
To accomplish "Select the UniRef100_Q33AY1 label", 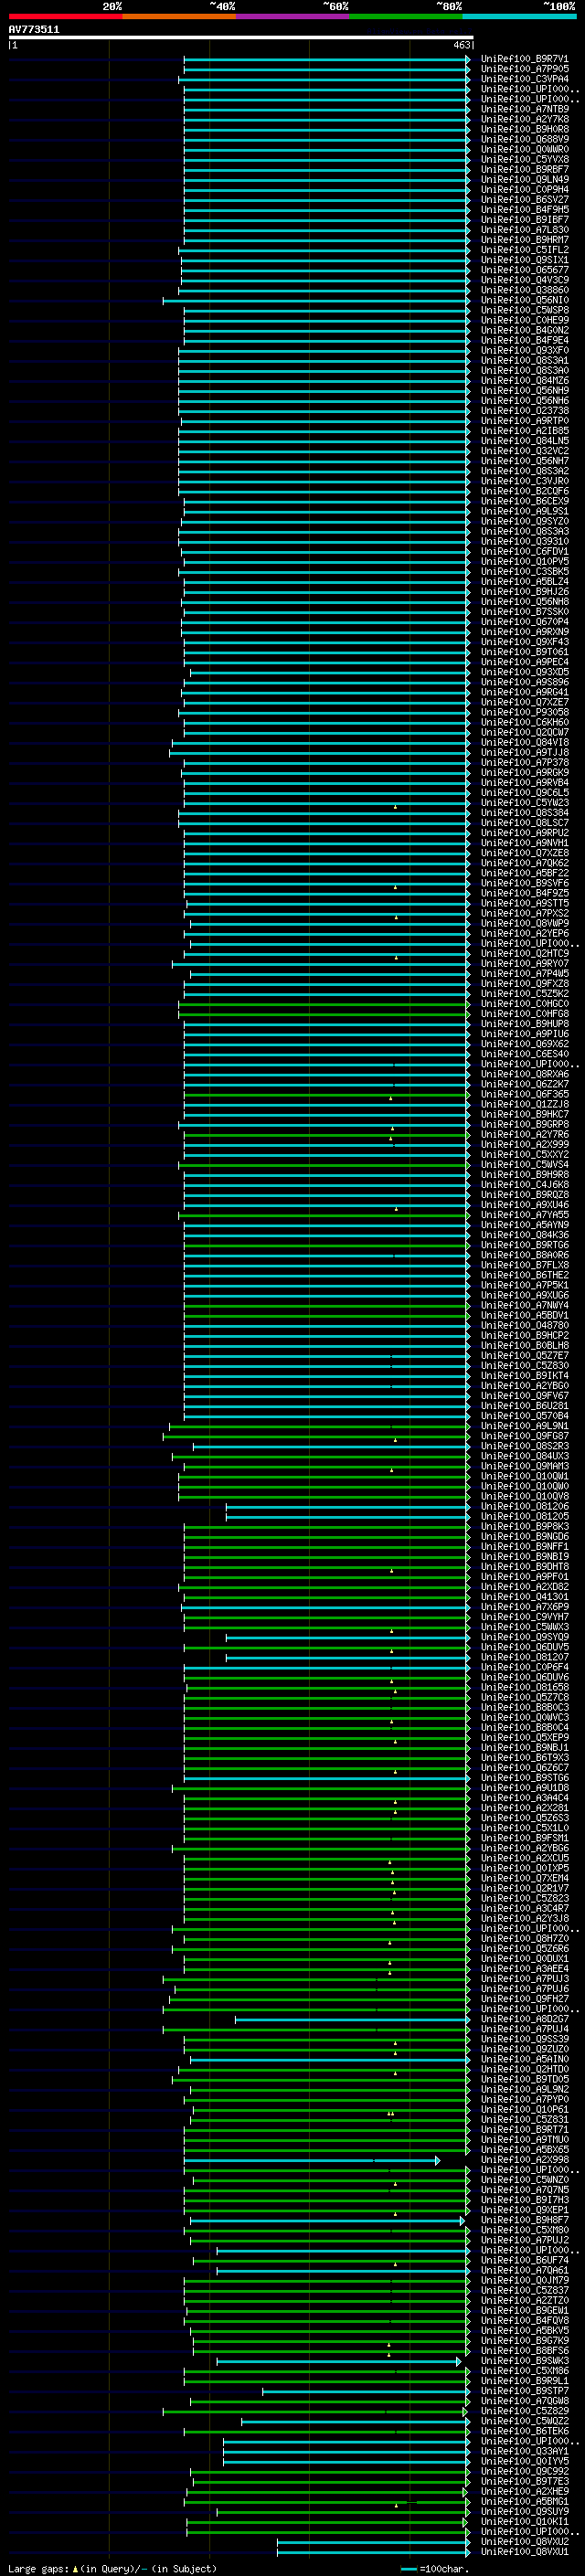I will click(x=524, y=2451).
